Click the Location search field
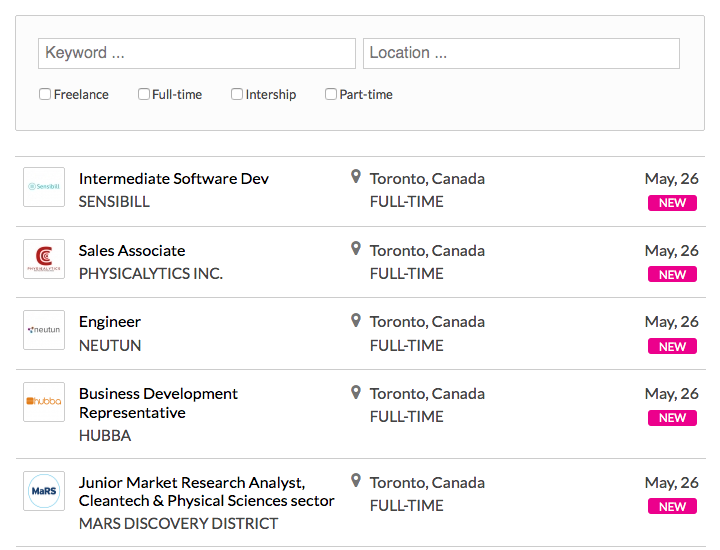Viewport: 720px width, 550px height. (521, 53)
